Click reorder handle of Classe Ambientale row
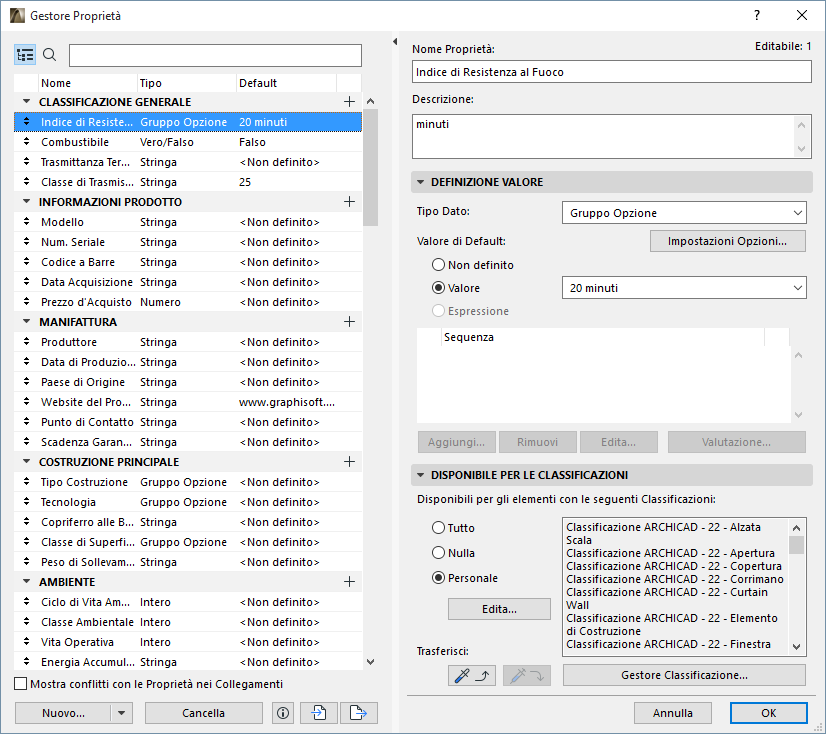The height and width of the screenshot is (734, 826). tap(26, 622)
